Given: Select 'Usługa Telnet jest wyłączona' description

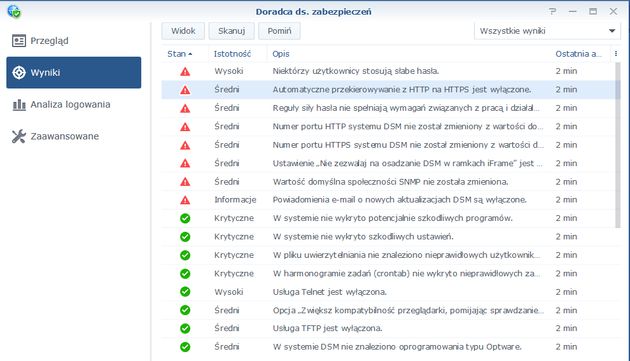Looking at the screenshot, I should [x=329, y=292].
